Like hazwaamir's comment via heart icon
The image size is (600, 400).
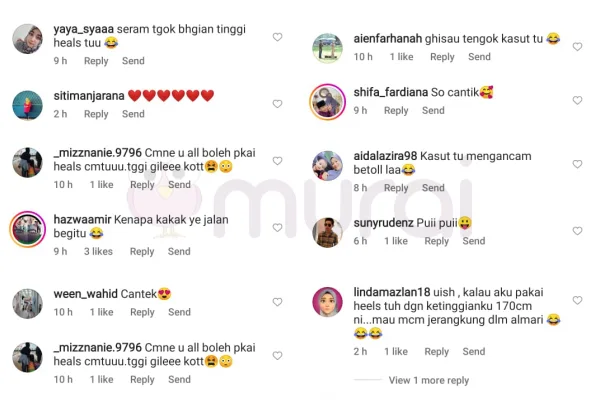277,228
